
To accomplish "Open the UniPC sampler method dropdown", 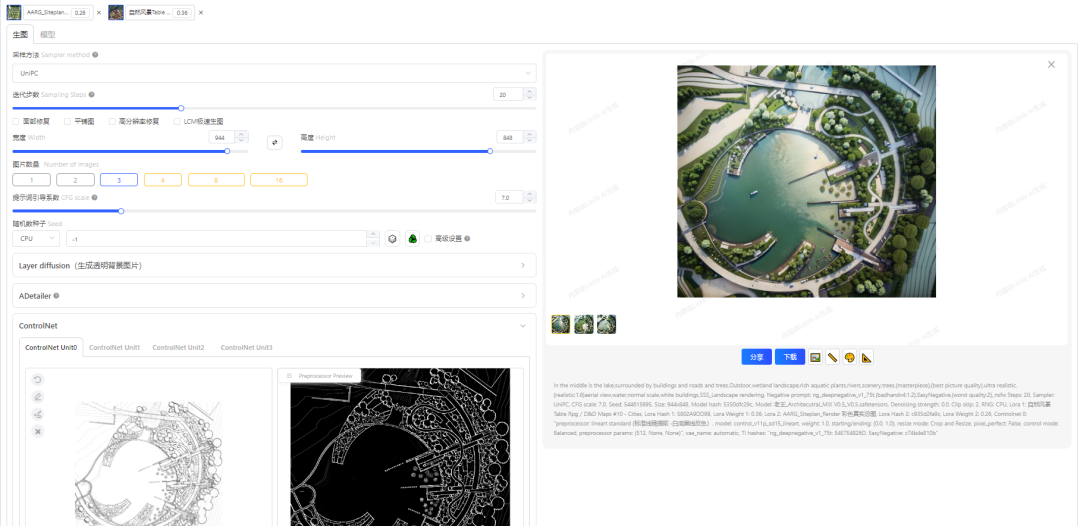I will pyautogui.click(x=274, y=73).
